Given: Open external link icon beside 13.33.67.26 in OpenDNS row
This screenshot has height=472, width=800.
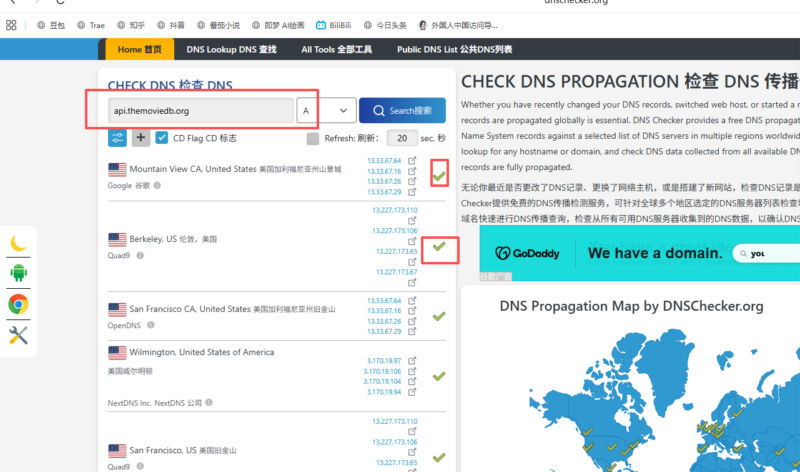Looking at the screenshot, I should [x=412, y=321].
